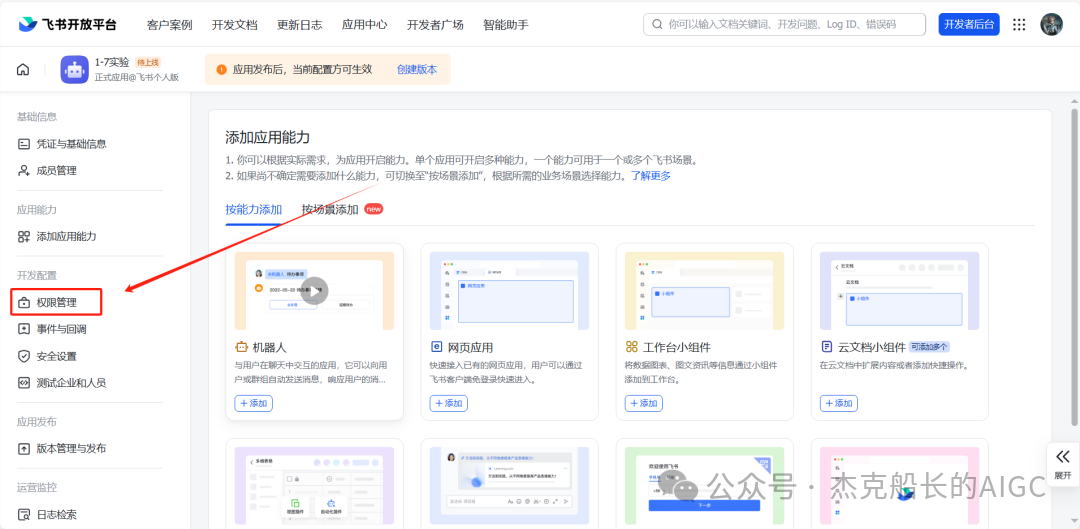Click the 权限管理 lock icon
The height and width of the screenshot is (529, 1080).
tap(23, 302)
